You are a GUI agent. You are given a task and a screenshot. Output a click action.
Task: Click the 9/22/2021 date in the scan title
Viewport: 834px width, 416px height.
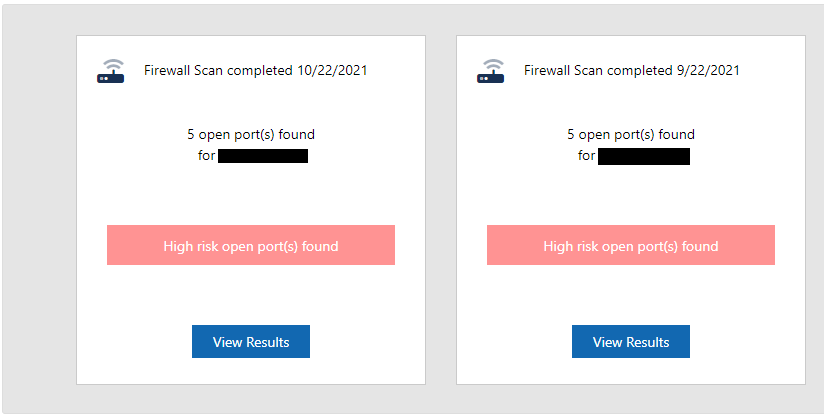[x=707, y=70]
